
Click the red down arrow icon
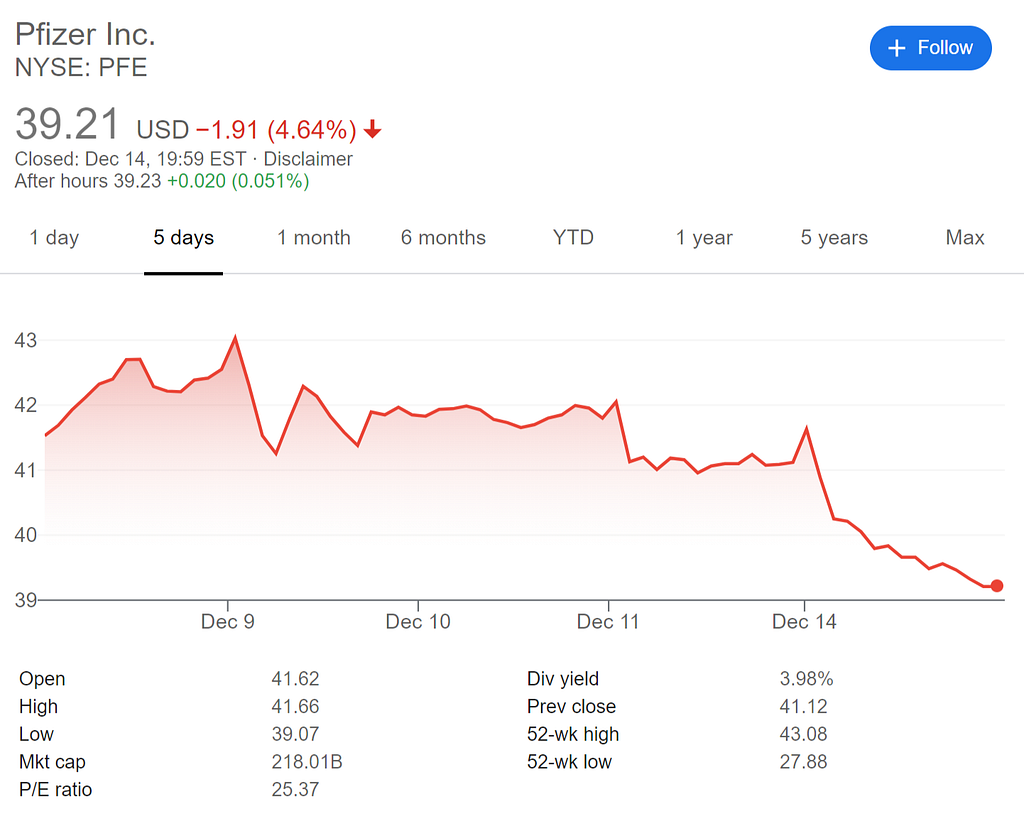tap(373, 129)
